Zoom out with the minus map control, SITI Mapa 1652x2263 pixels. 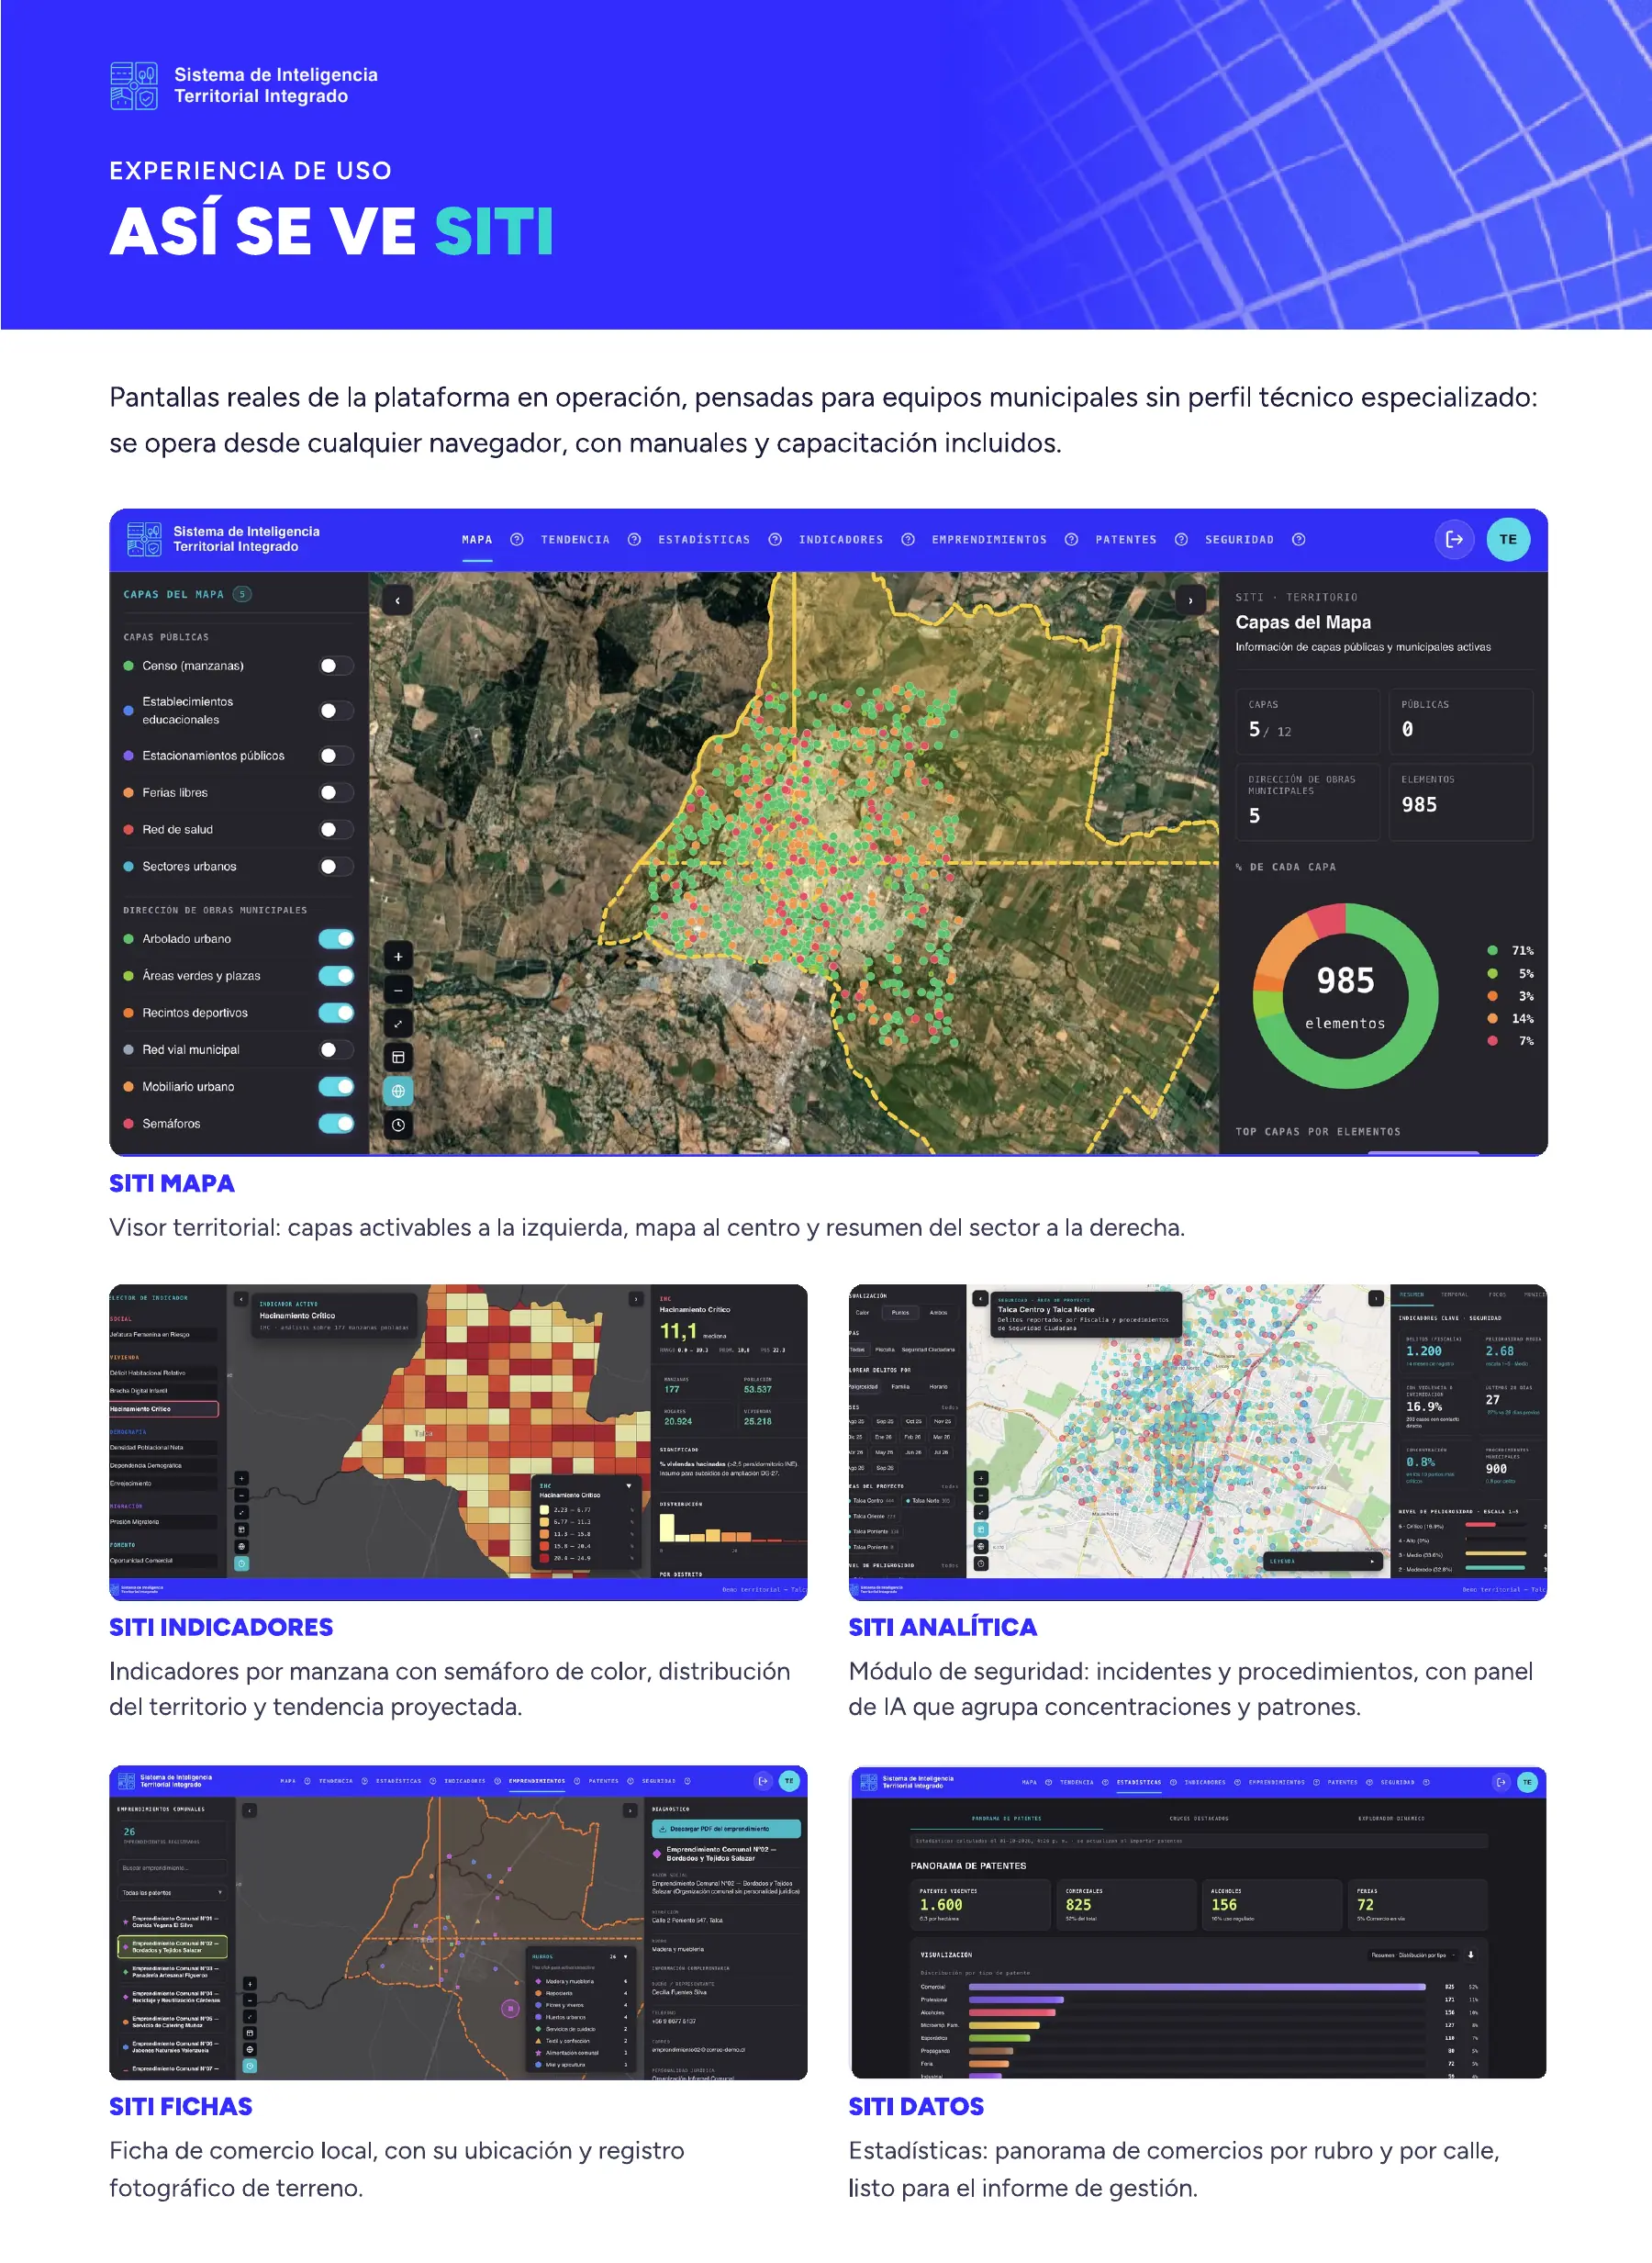(398, 990)
